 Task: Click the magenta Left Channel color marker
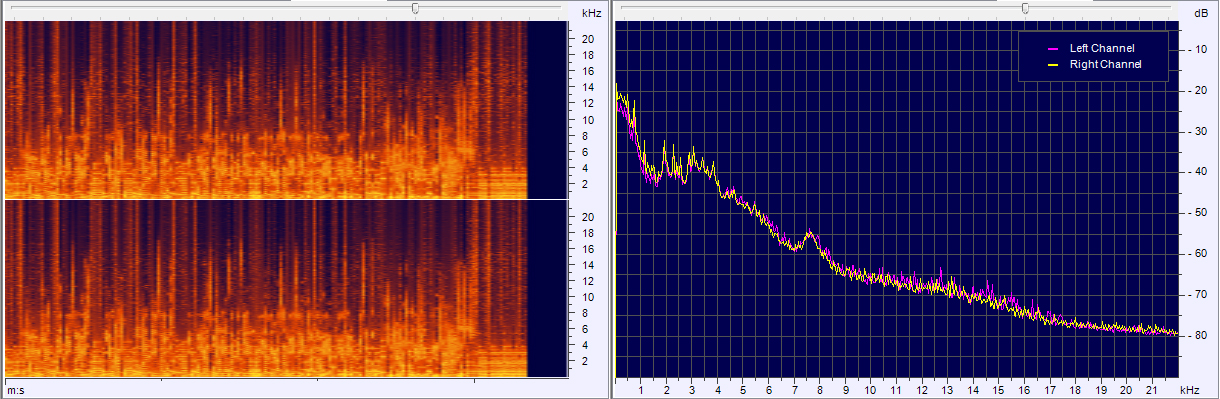[1052, 49]
